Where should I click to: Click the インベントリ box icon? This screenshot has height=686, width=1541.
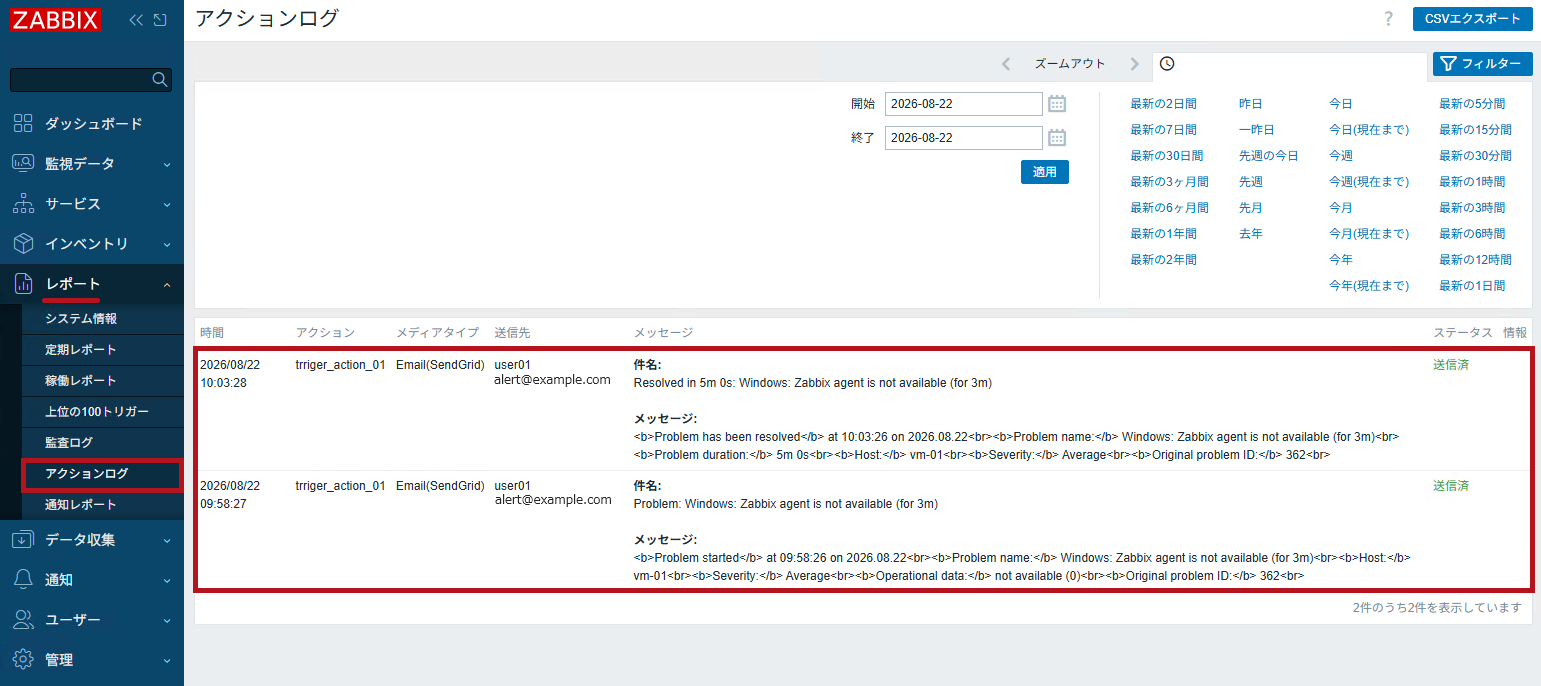click(x=23, y=243)
